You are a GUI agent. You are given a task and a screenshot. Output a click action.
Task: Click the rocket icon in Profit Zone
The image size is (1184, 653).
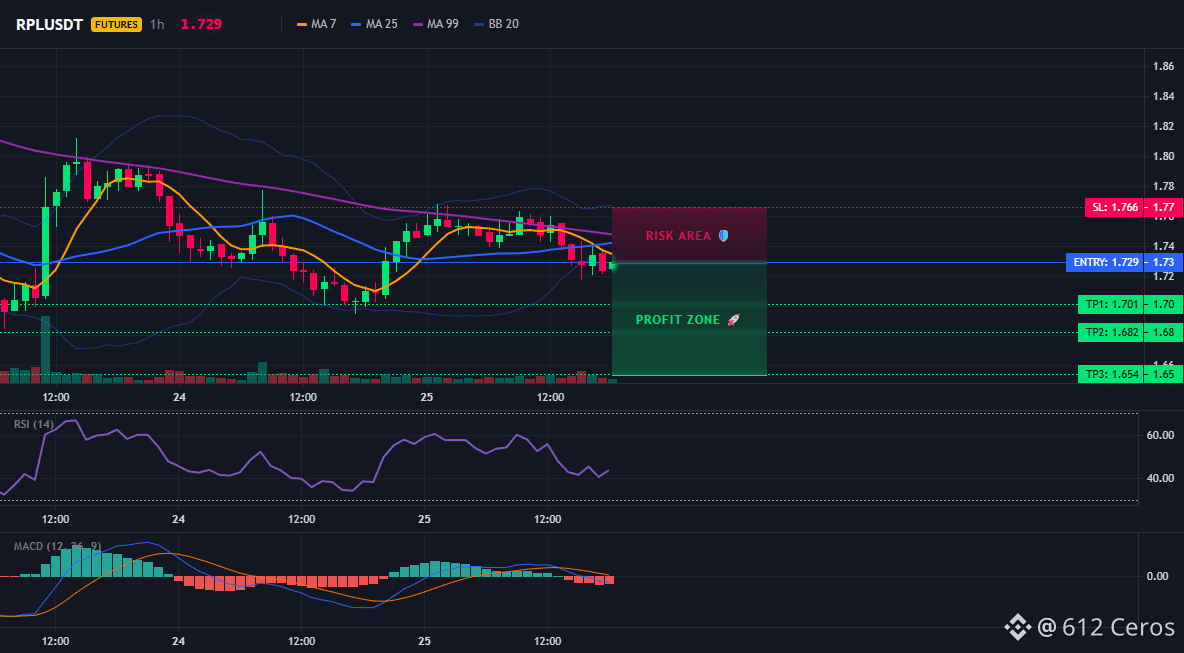click(x=733, y=320)
